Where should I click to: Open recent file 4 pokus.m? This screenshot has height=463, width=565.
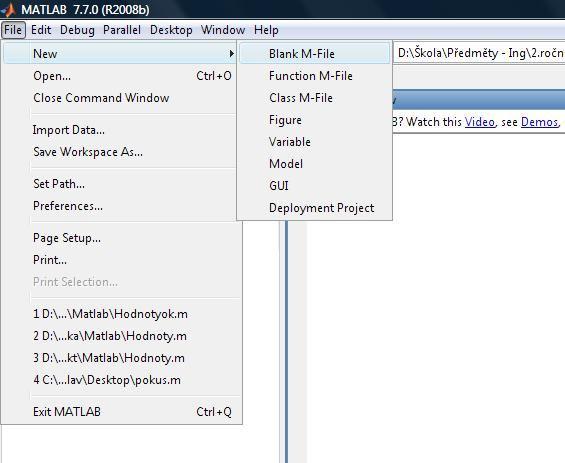click(122, 380)
